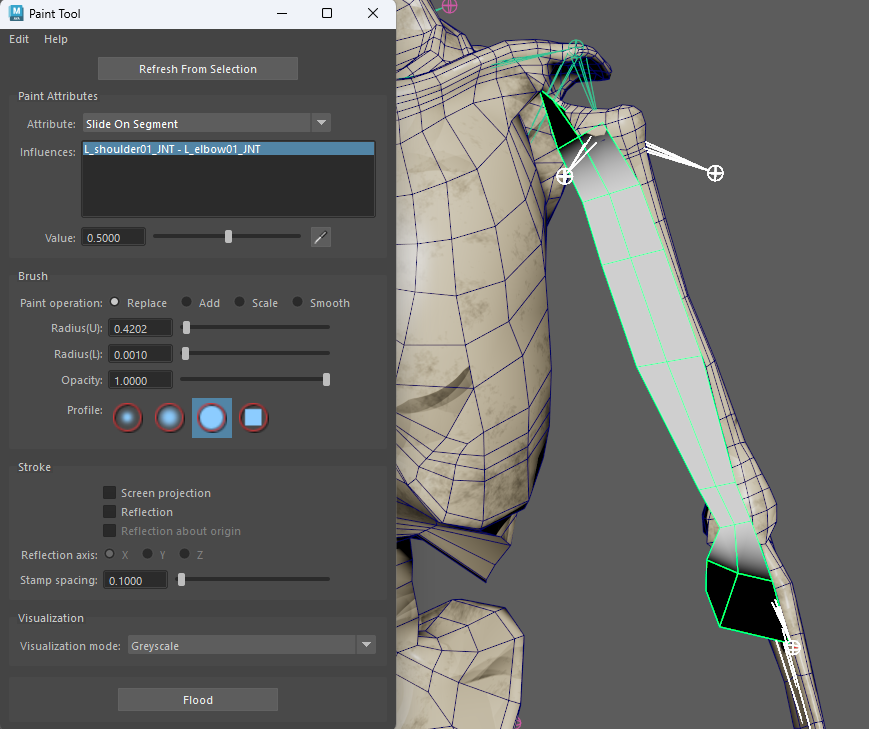Select the soft brush profile icon
The width and height of the screenshot is (869, 729).
170,417
